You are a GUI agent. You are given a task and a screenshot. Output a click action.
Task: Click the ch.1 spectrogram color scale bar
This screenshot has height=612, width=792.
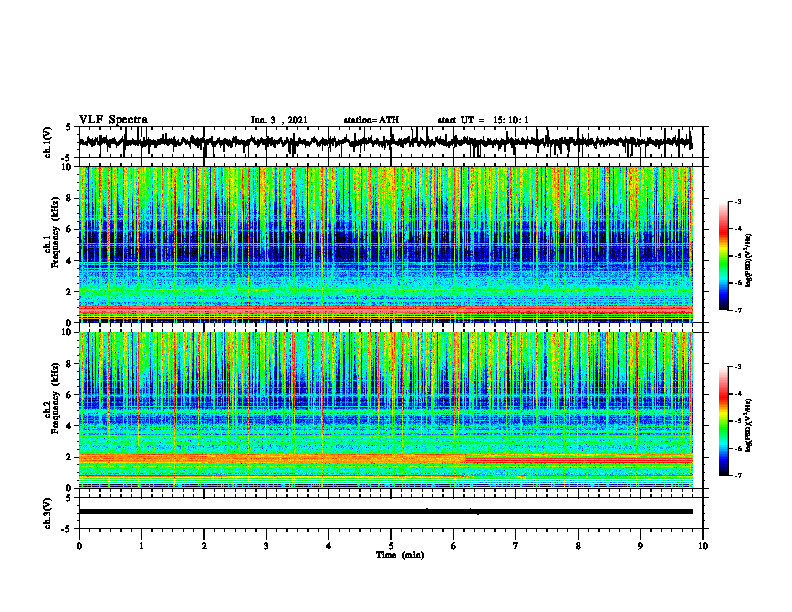coord(724,256)
